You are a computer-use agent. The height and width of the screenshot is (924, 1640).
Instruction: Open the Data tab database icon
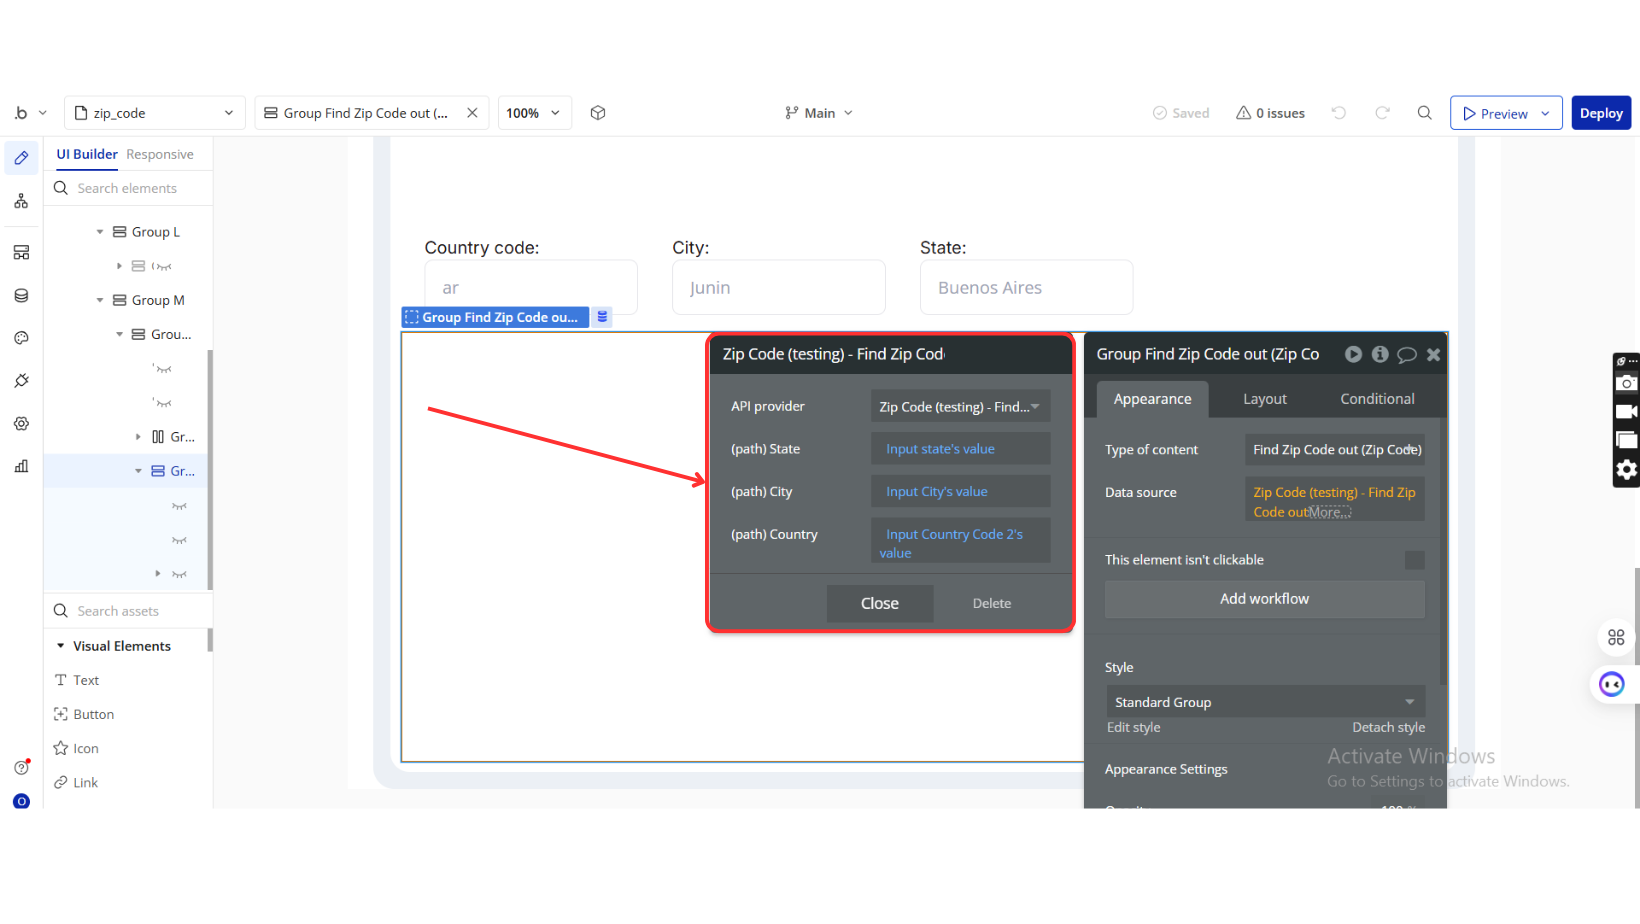(21, 296)
